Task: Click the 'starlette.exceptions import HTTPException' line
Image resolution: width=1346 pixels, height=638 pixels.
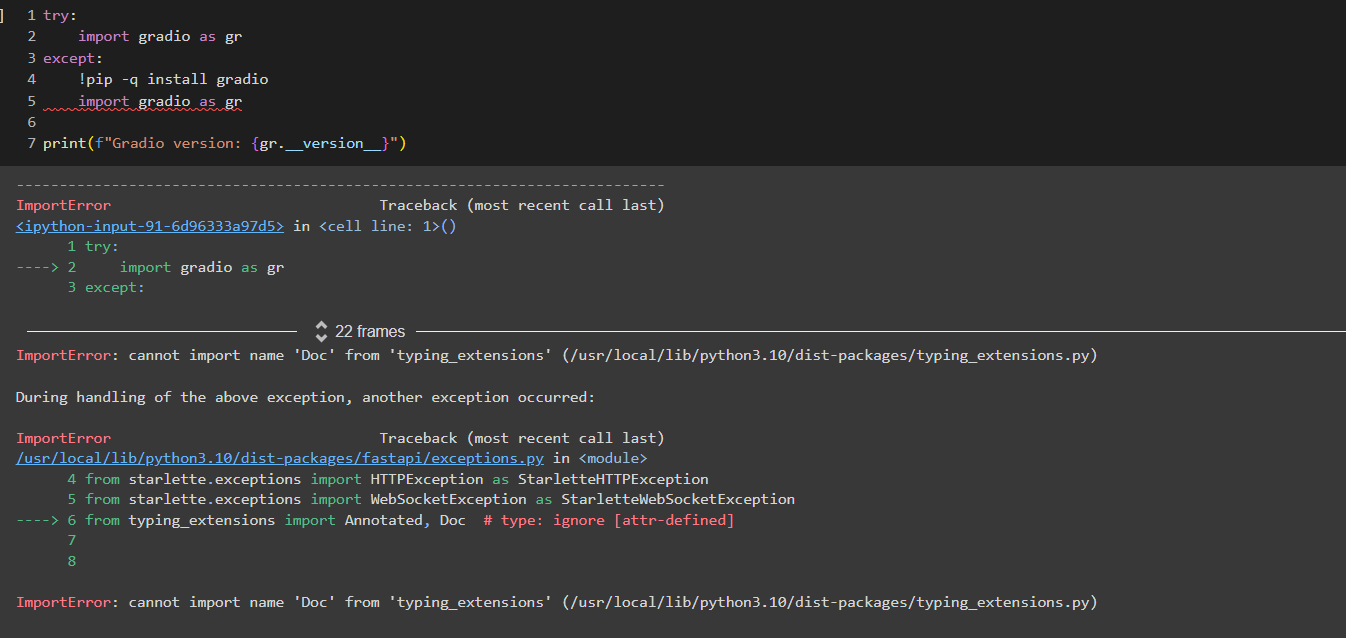Action: pos(397,479)
